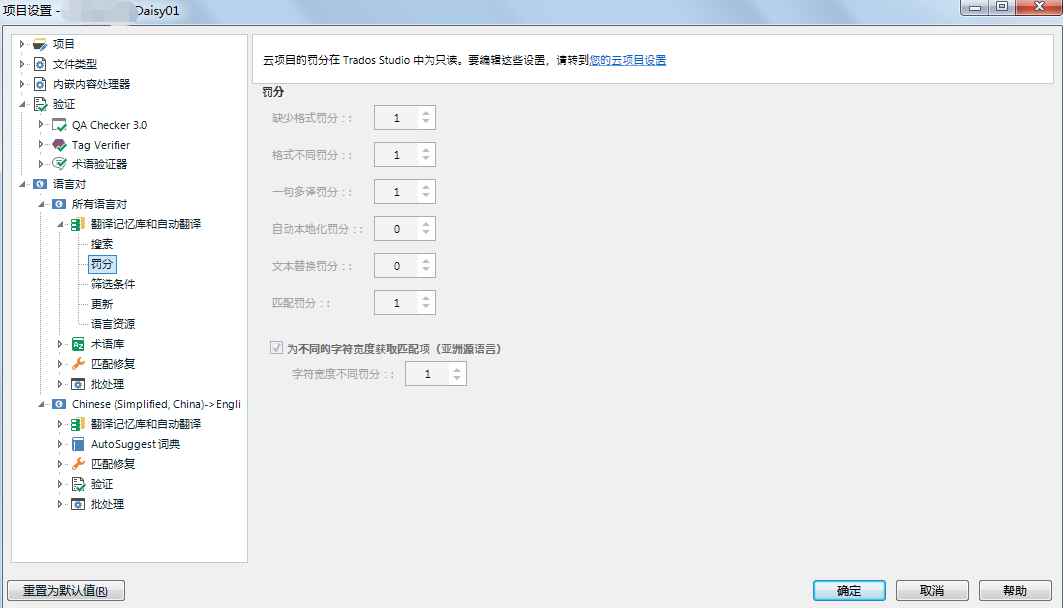The height and width of the screenshot is (608, 1063).
Task: Click the Chinese (Simplified, China) language pair icon
Action: (59, 404)
